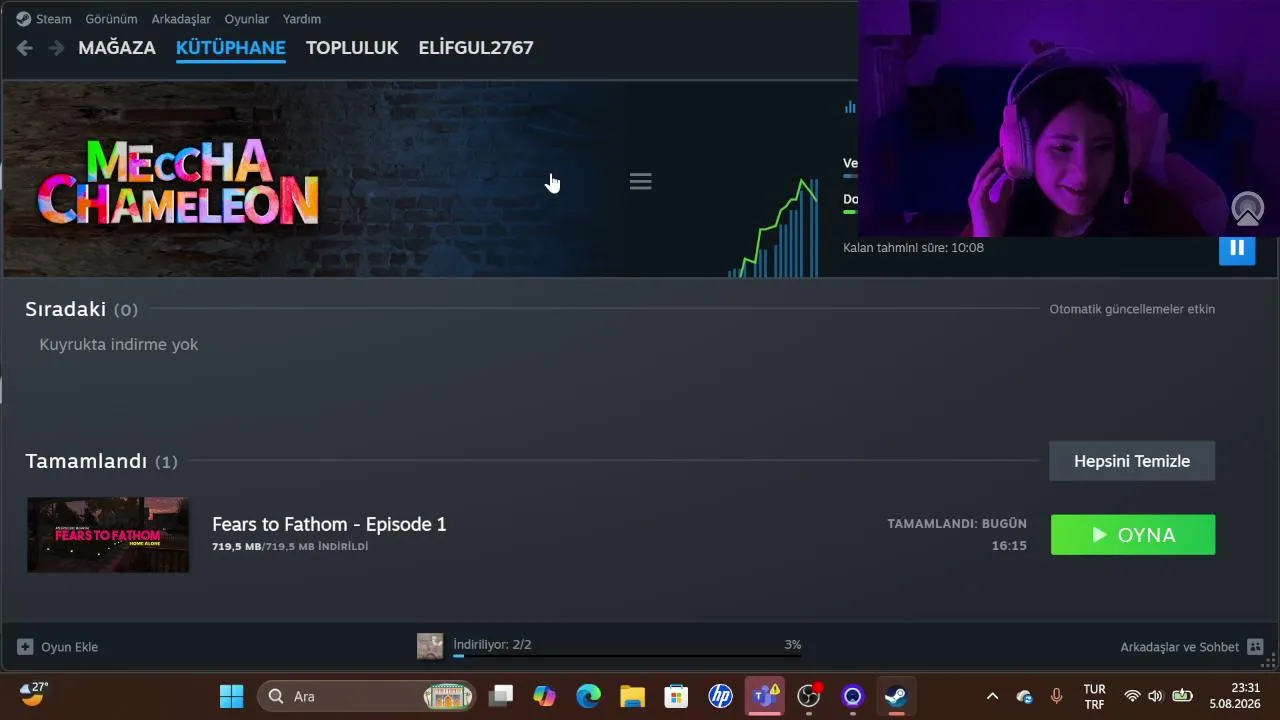Click the OYNA play button
The image size is (1280, 720).
1133,535
